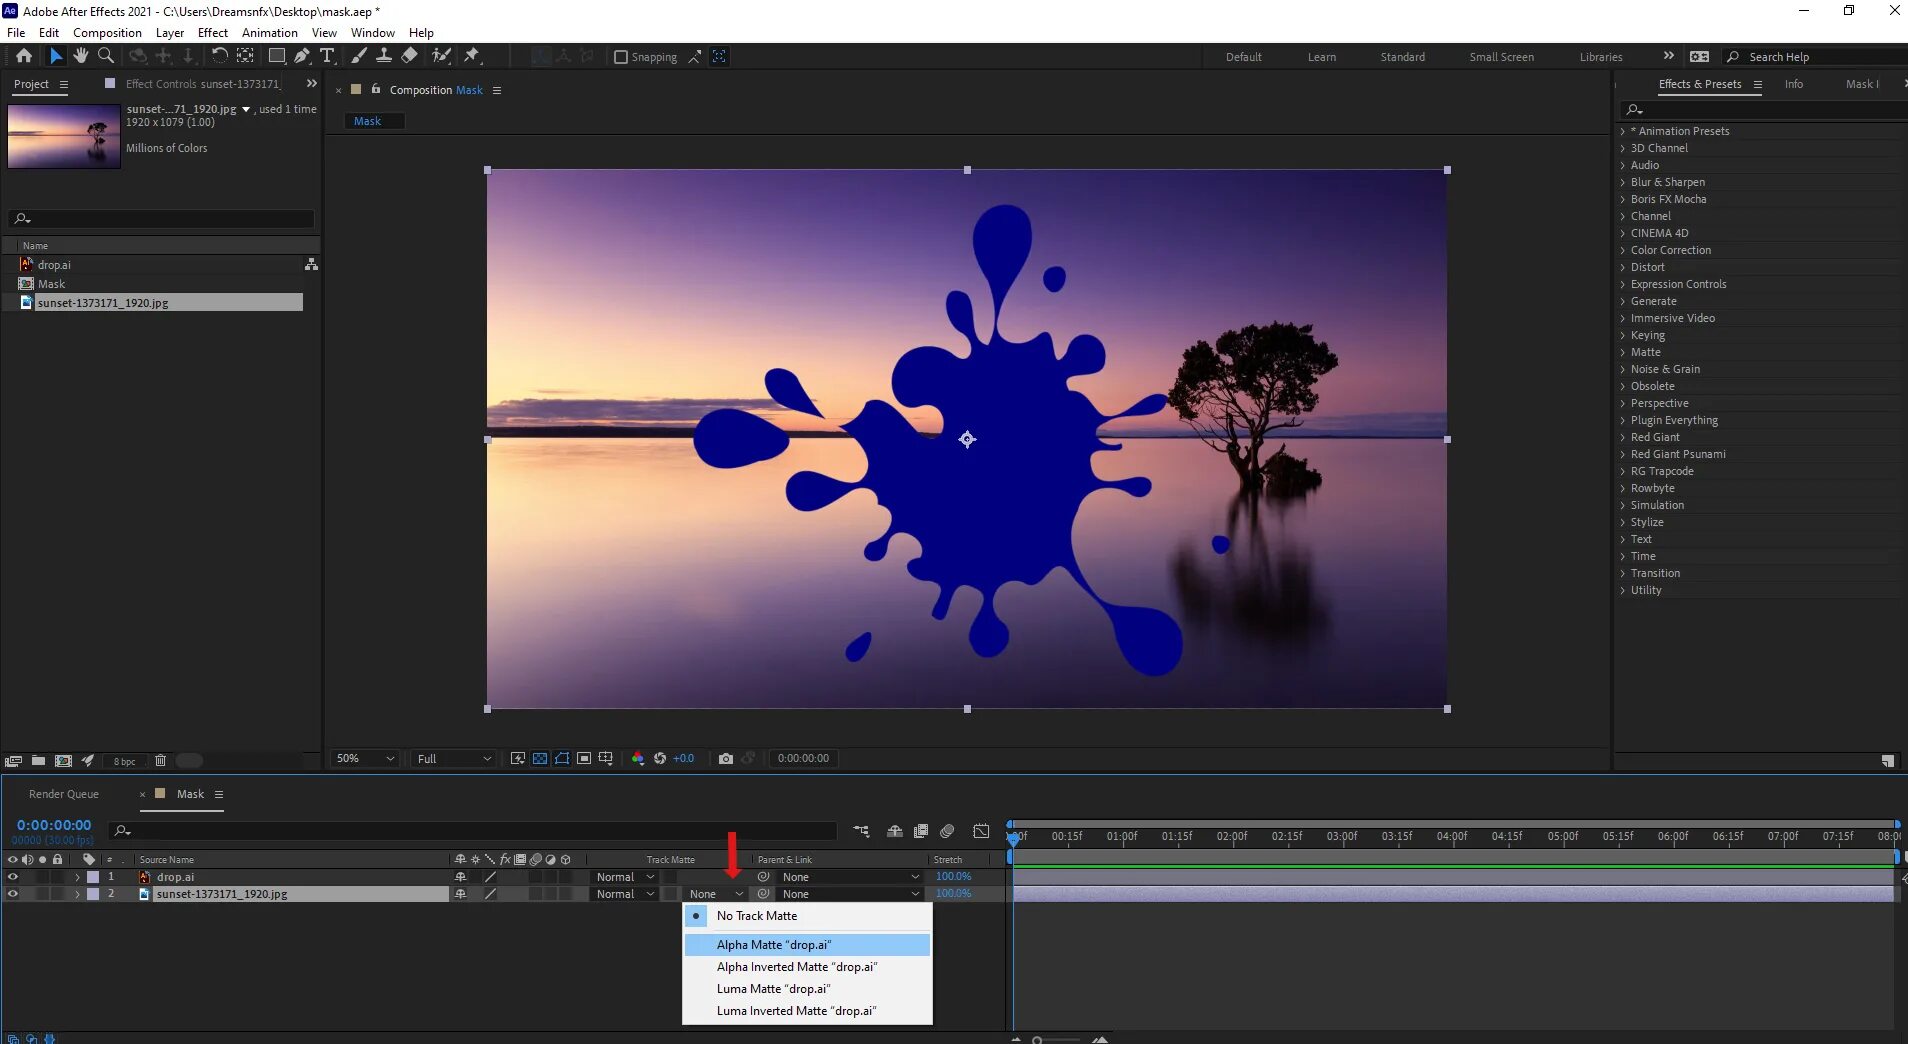Open the Composition menu
Viewport: 1908px width, 1044px height.
pyautogui.click(x=107, y=33)
